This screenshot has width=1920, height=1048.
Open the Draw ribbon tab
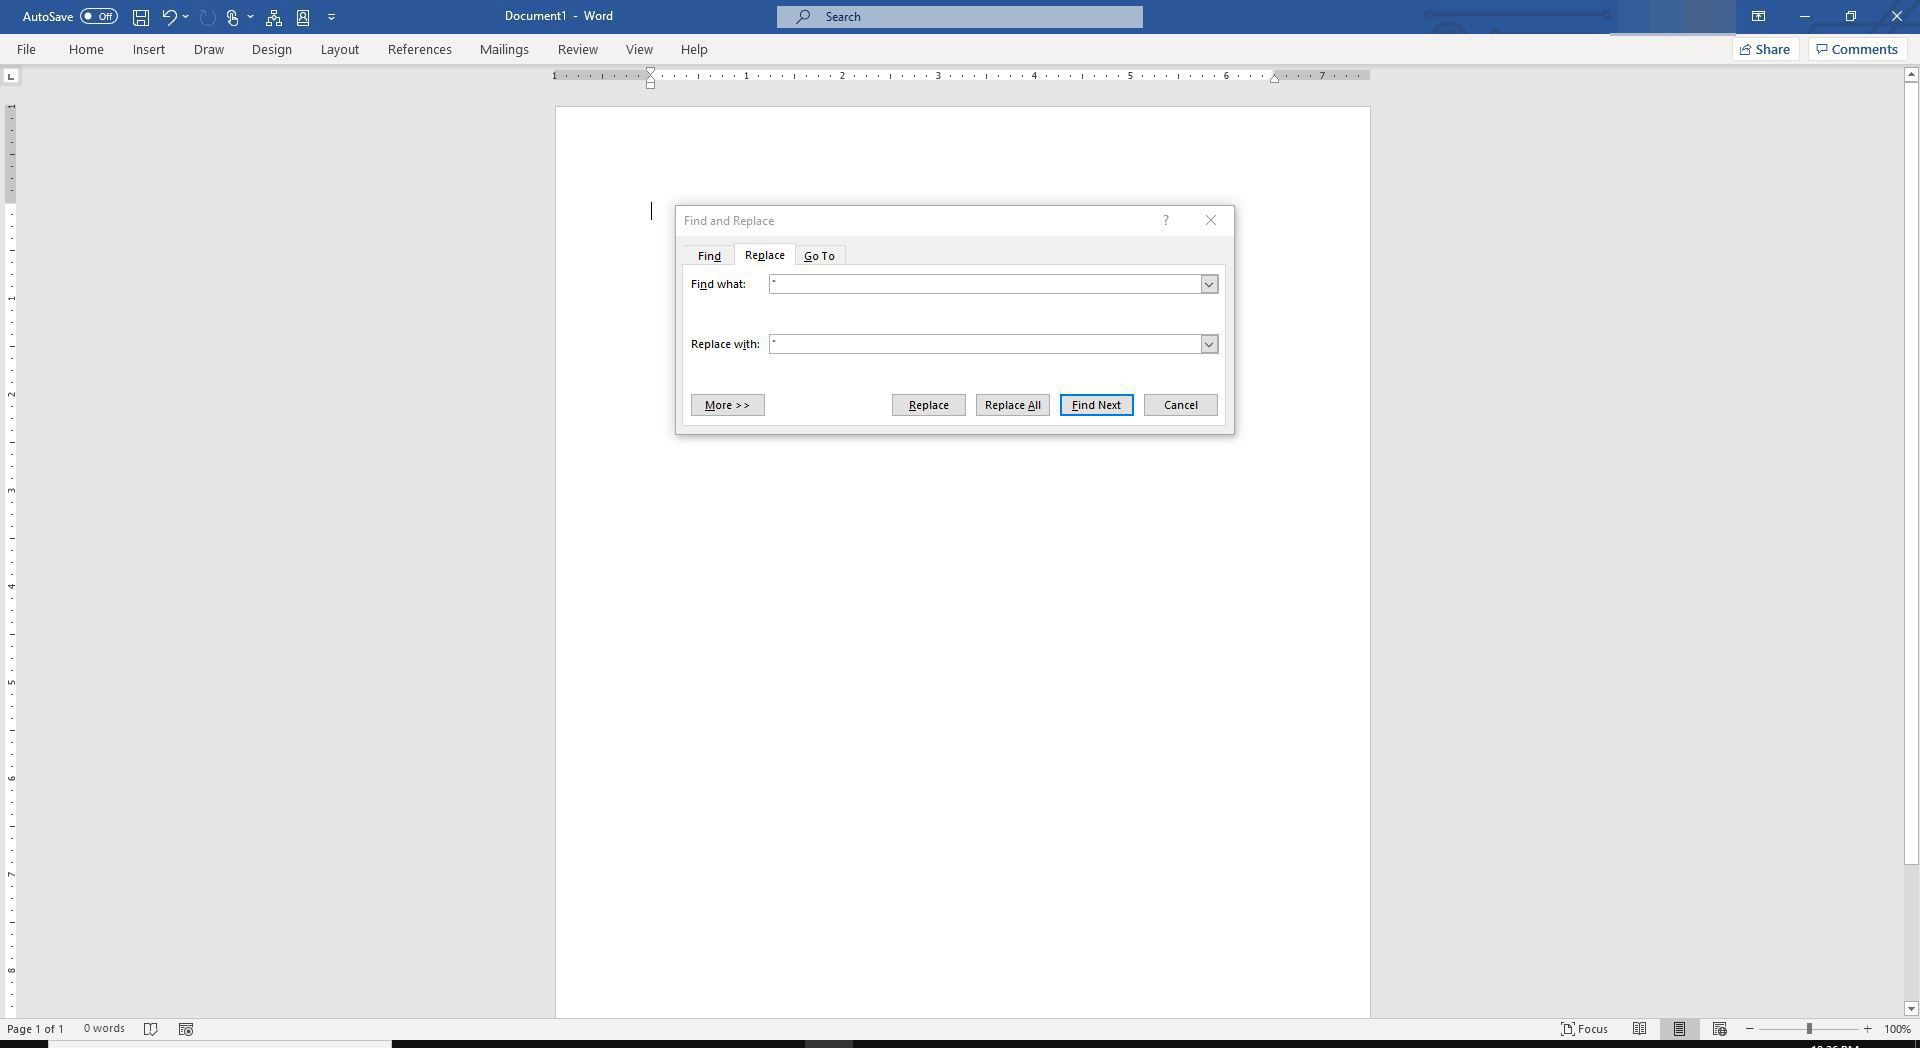coord(209,49)
